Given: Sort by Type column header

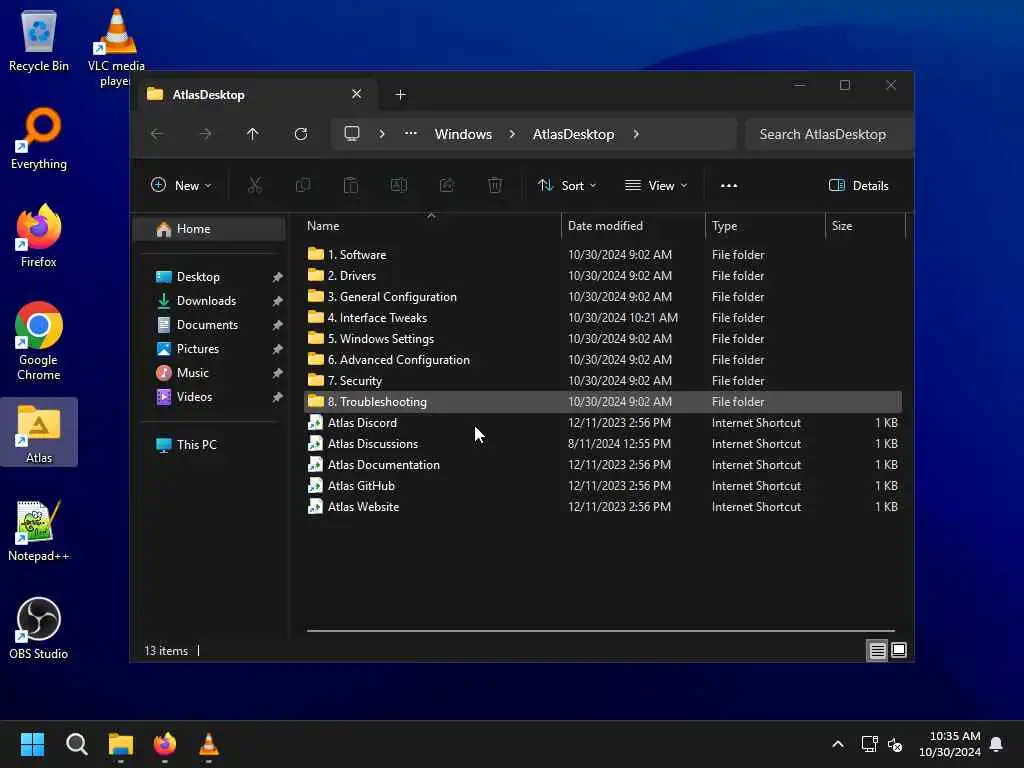Looking at the screenshot, I should (x=765, y=225).
